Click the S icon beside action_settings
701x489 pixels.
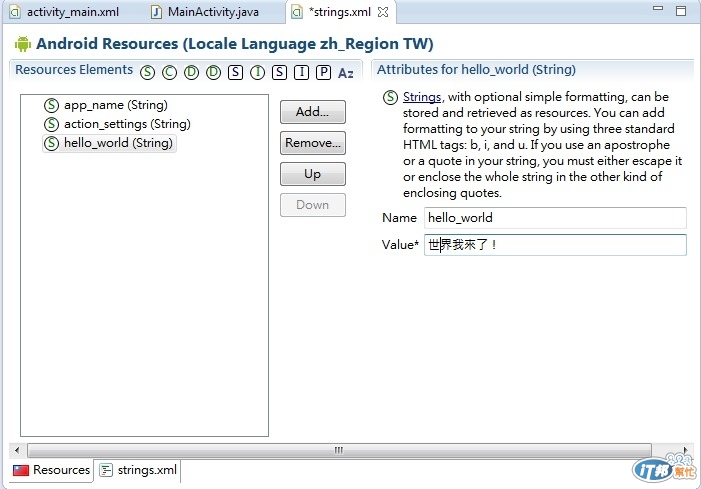tap(51, 124)
